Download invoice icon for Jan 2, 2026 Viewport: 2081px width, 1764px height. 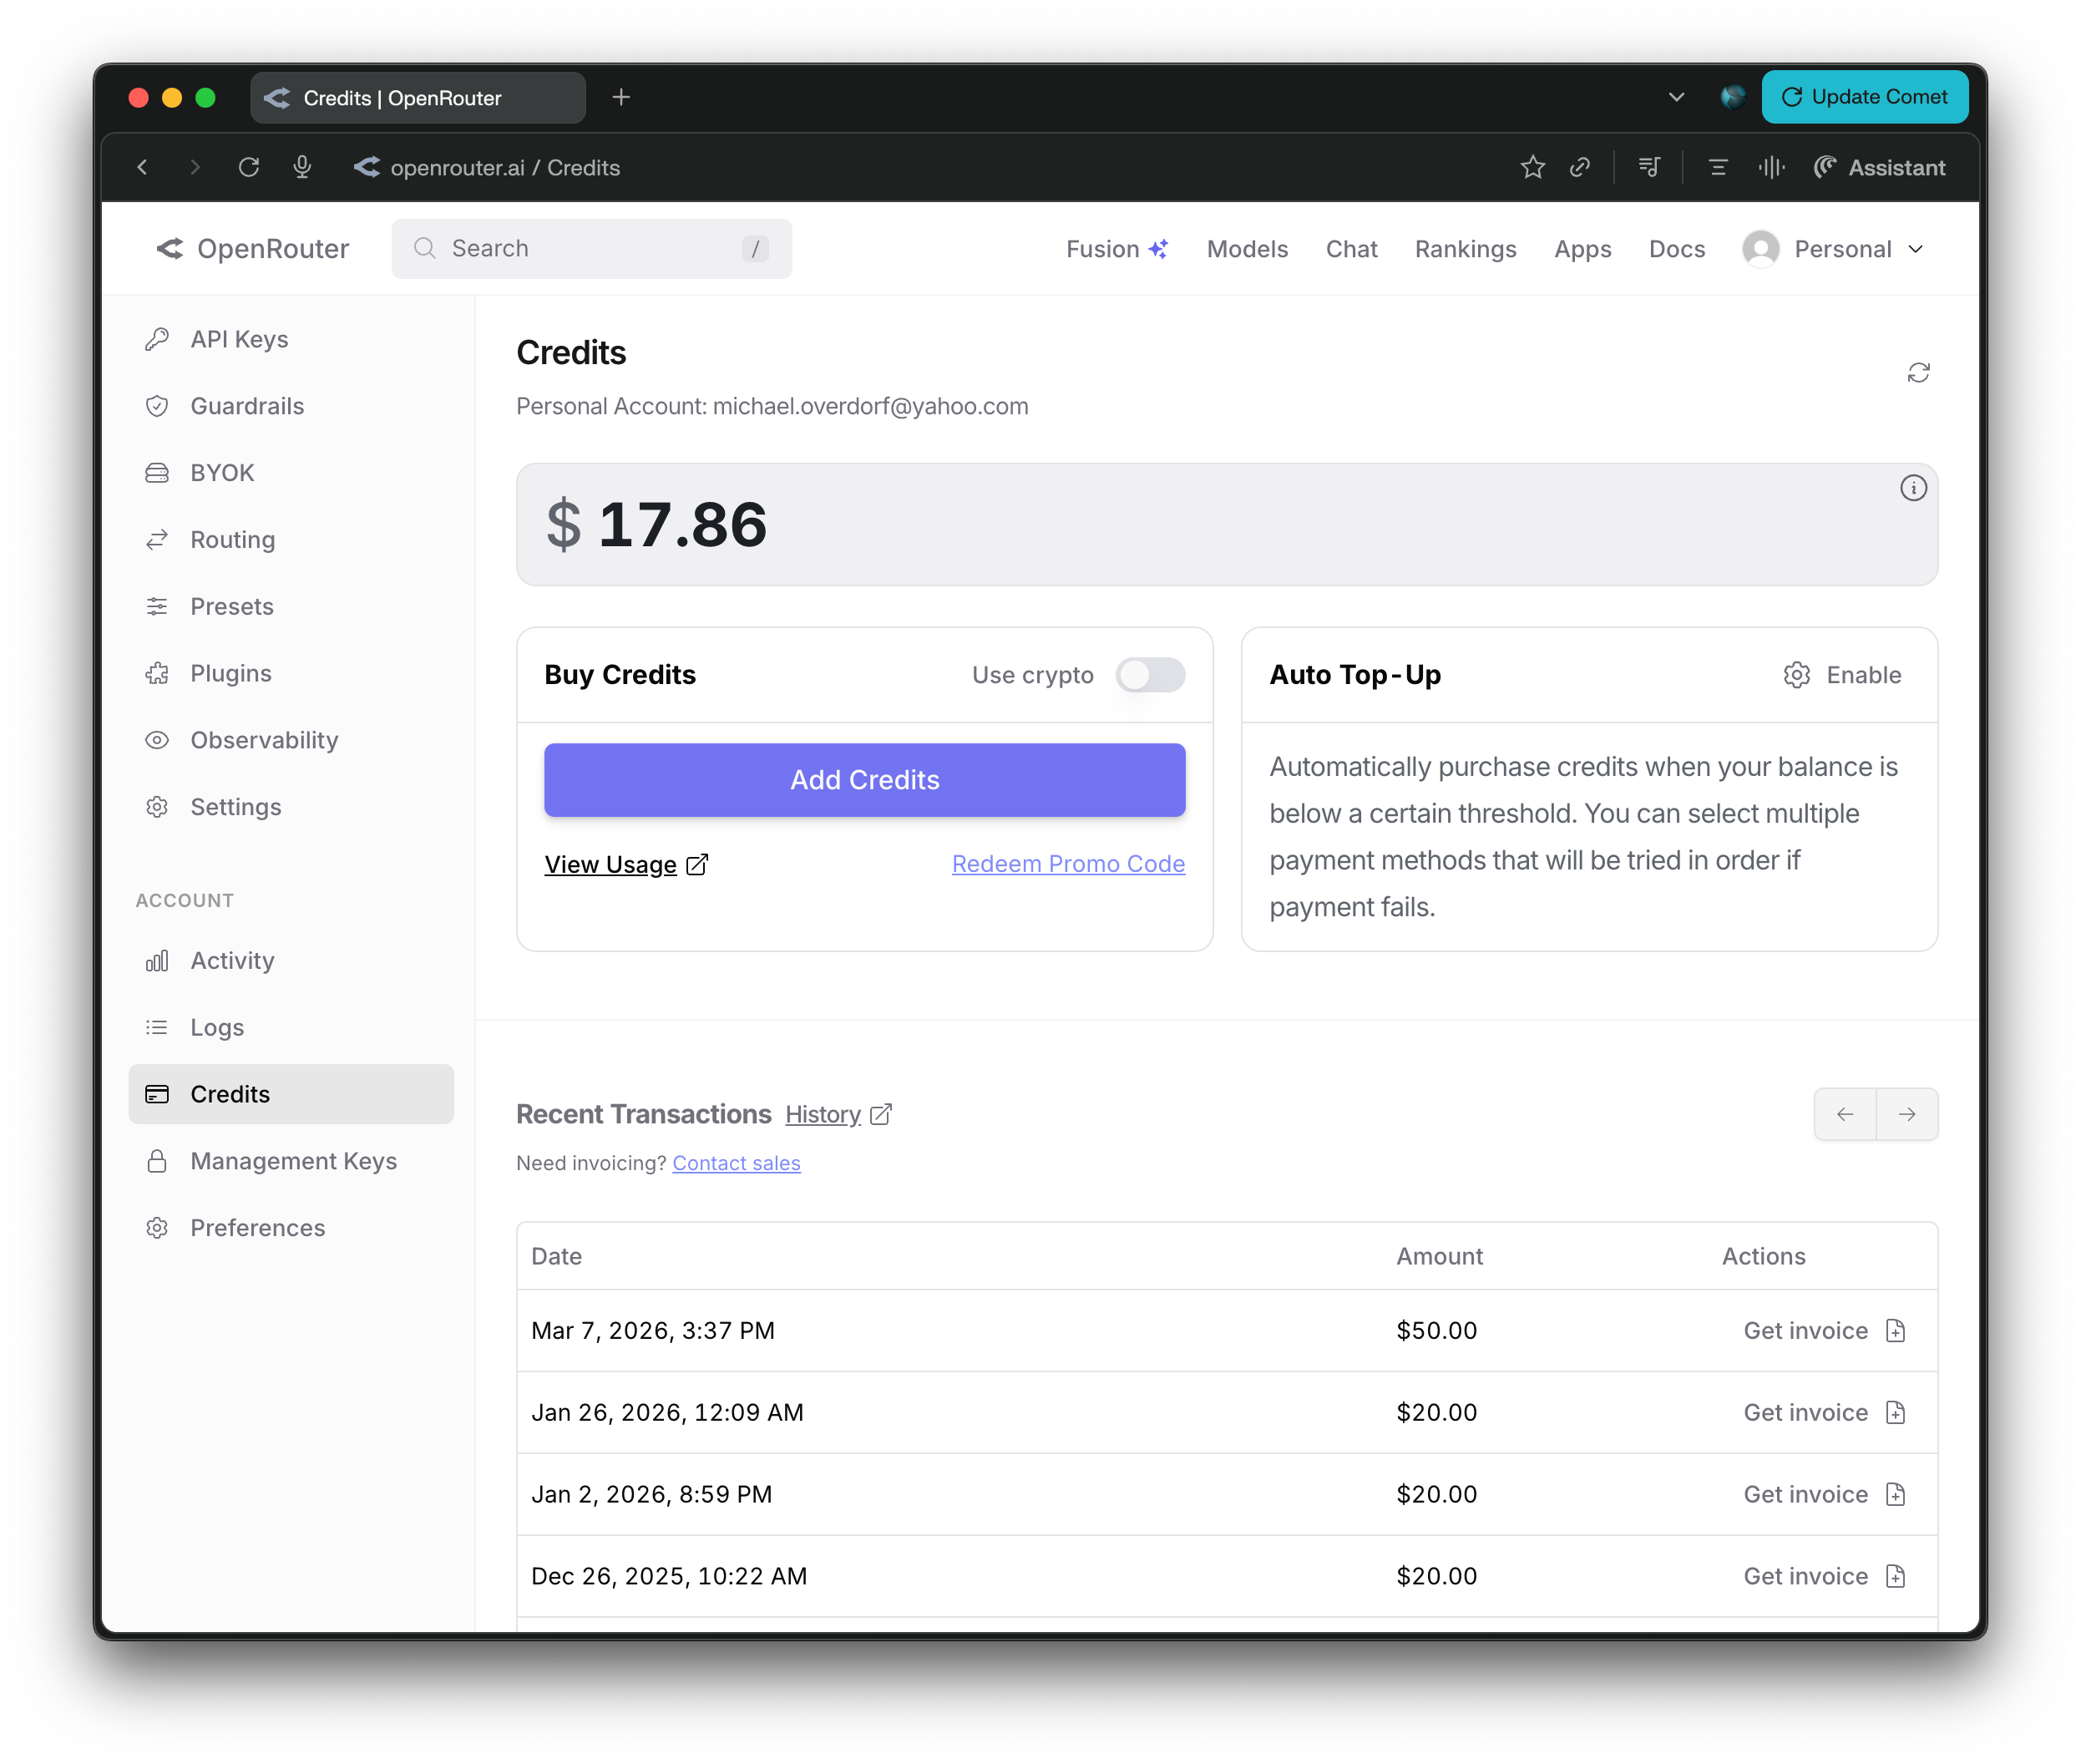point(1894,1494)
